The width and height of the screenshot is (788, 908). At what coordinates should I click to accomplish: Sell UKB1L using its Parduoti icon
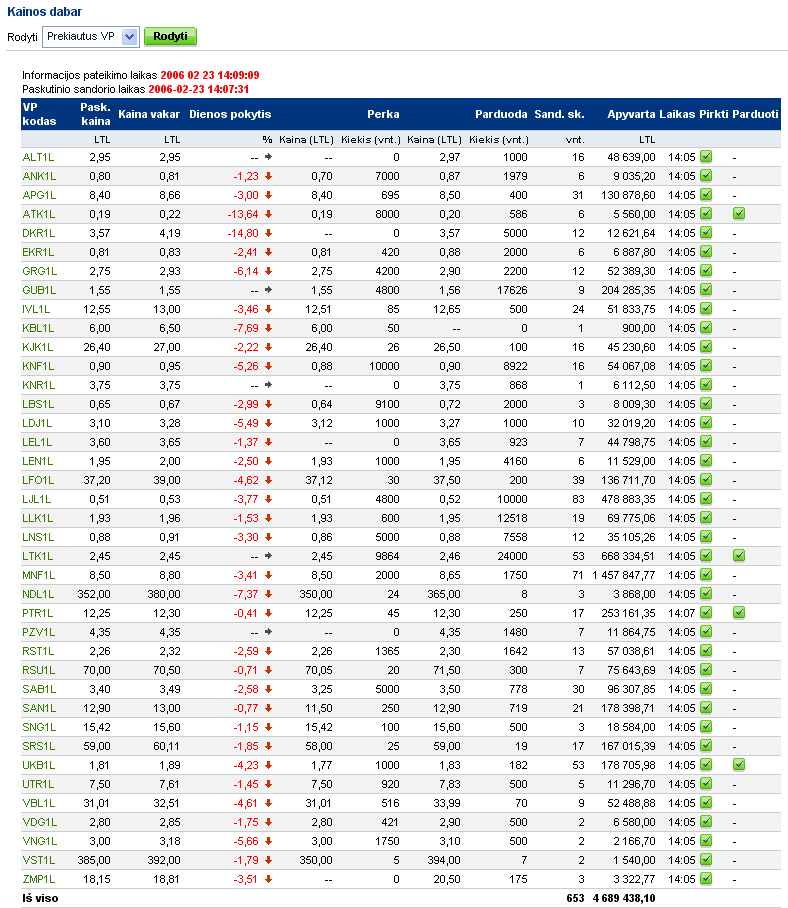(x=739, y=764)
